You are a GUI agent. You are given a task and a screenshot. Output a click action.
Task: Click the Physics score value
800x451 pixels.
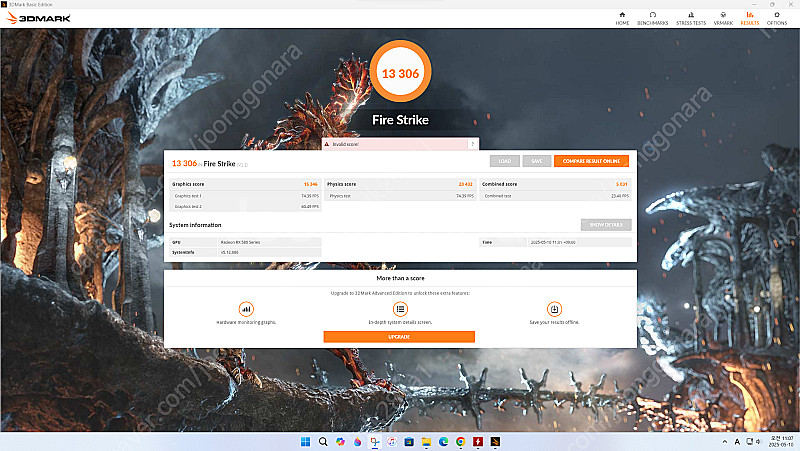click(465, 184)
